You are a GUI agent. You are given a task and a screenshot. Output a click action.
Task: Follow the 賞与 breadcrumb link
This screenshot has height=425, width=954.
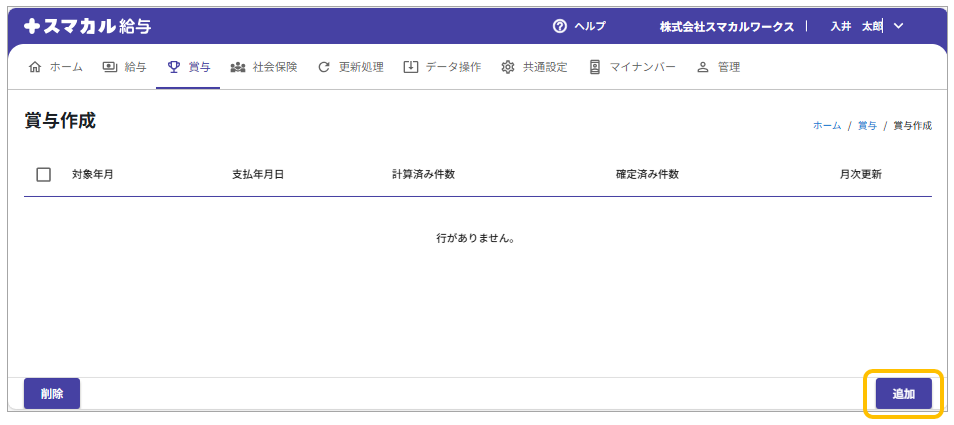point(867,126)
